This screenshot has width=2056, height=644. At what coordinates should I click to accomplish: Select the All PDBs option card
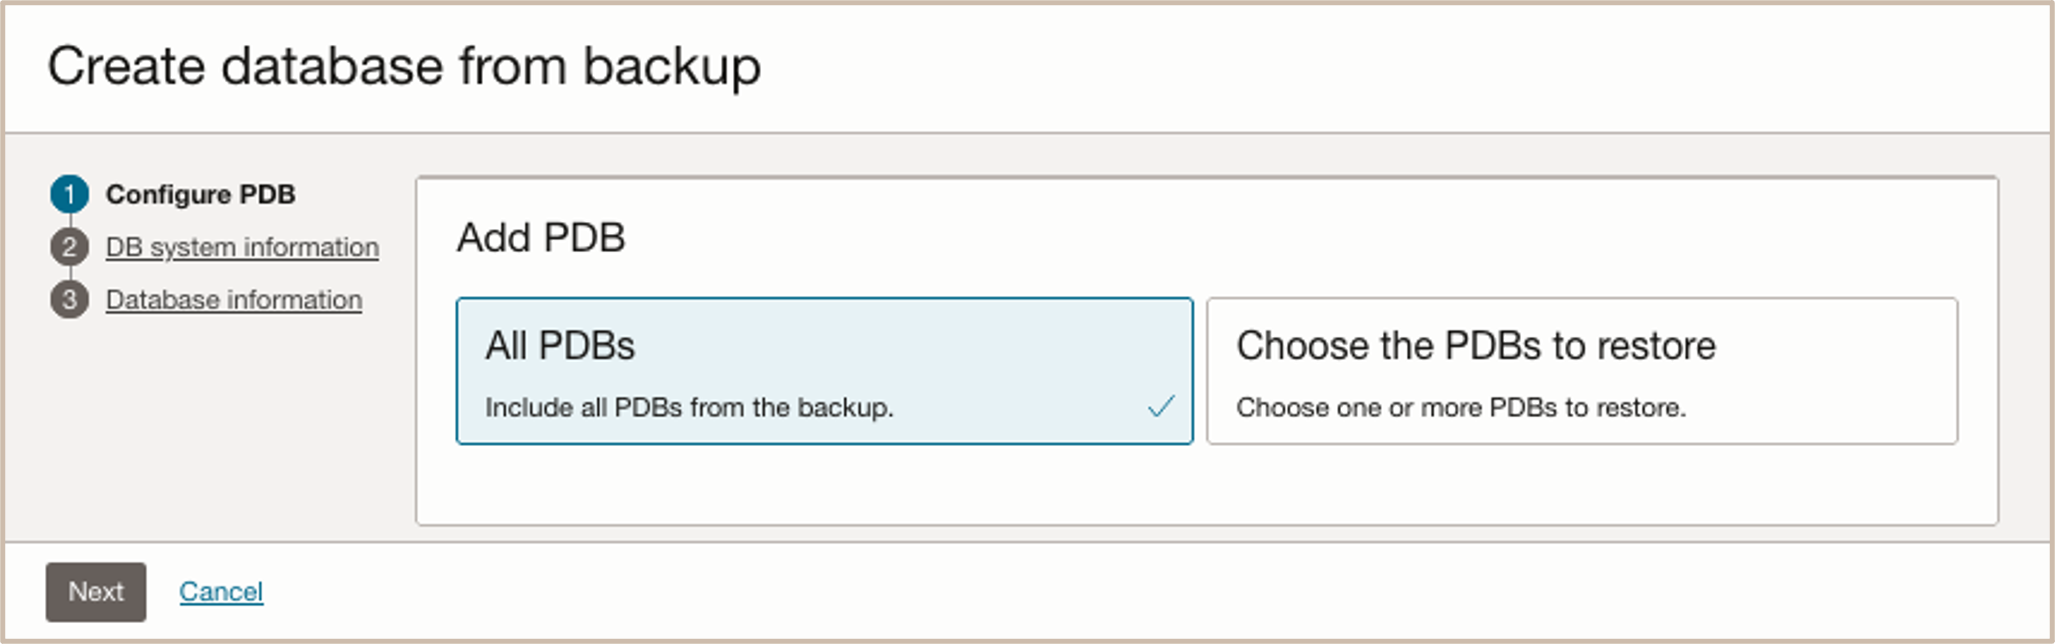(823, 370)
